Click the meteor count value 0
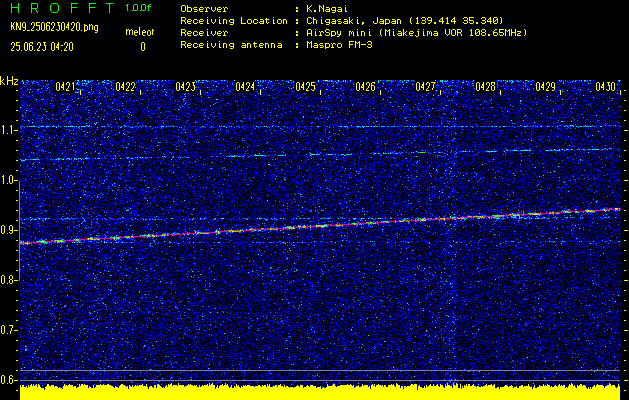The image size is (629, 400). (143, 47)
